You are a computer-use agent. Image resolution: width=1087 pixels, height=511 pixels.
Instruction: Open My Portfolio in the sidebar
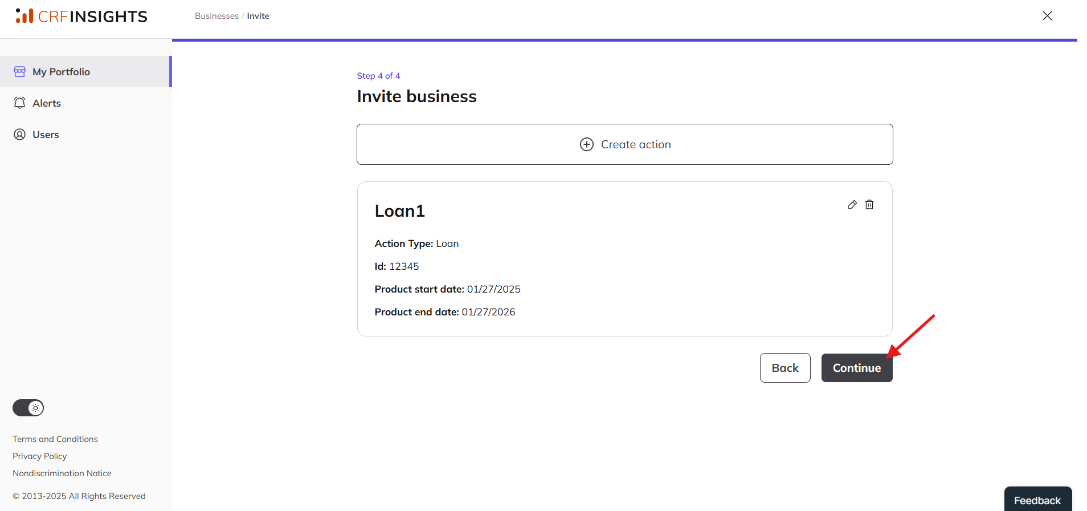coord(85,71)
